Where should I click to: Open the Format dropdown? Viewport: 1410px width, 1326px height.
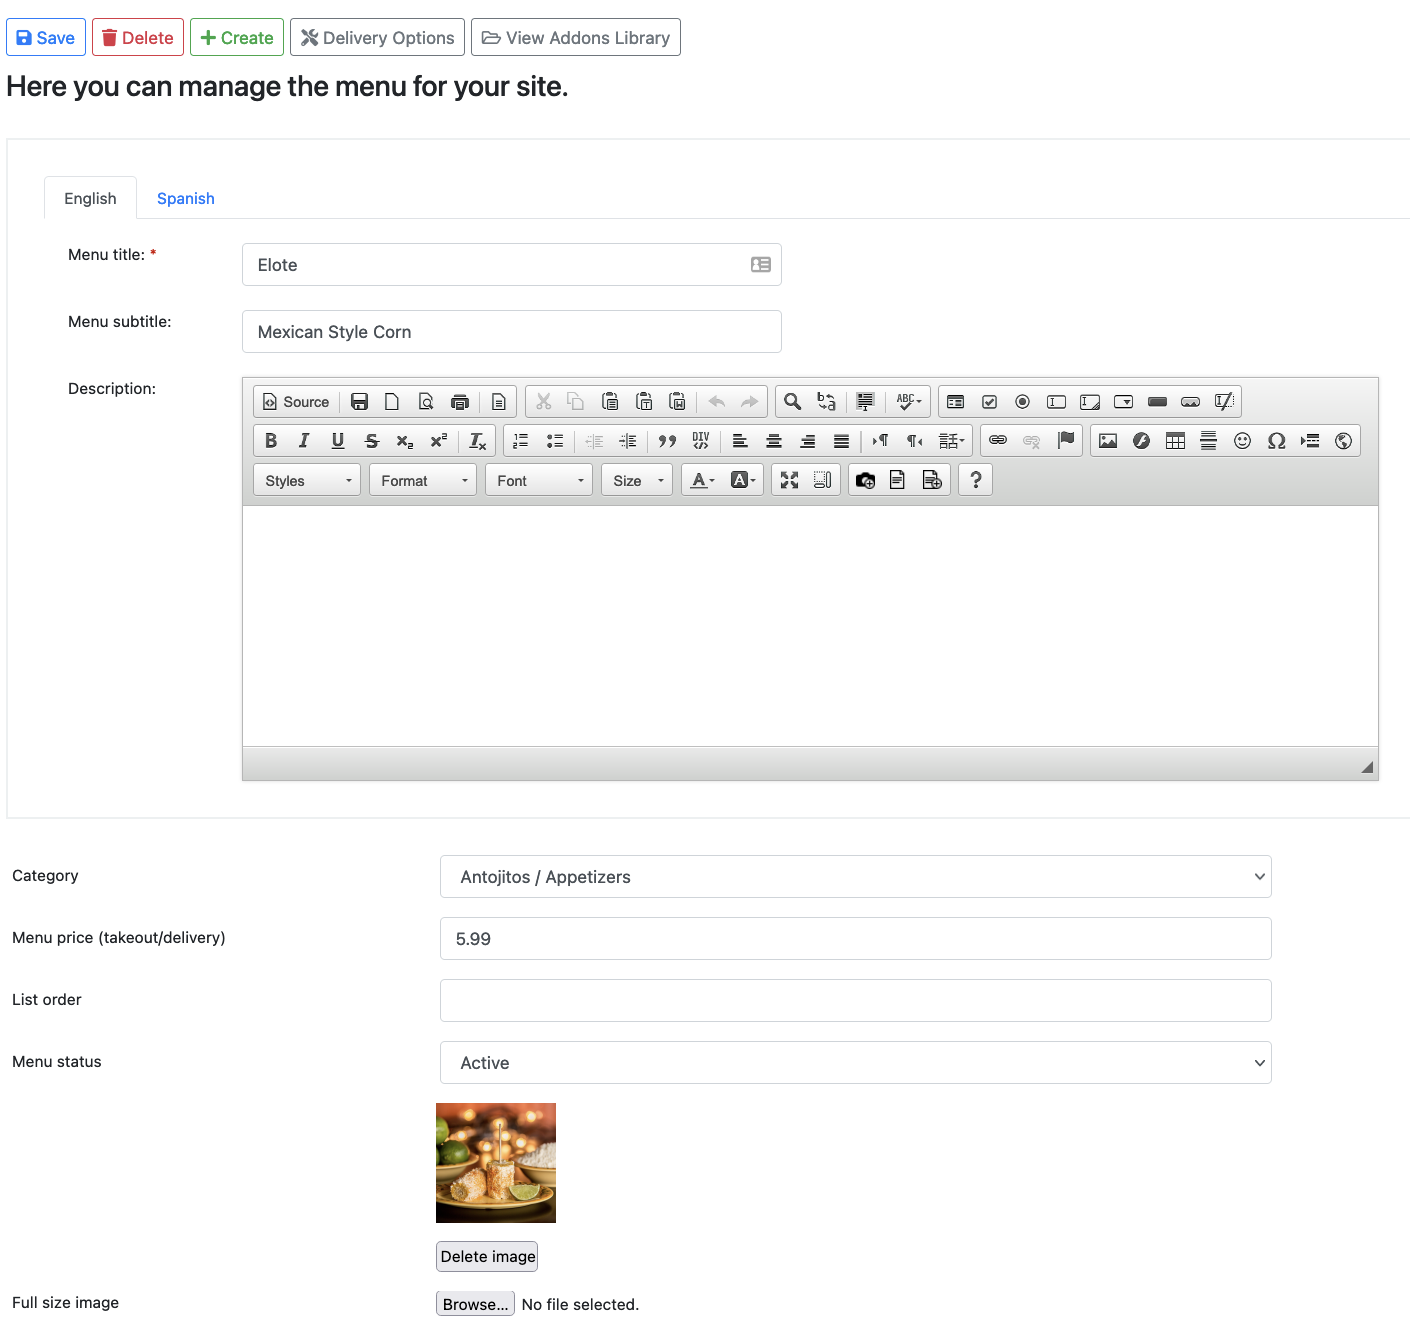(x=422, y=481)
